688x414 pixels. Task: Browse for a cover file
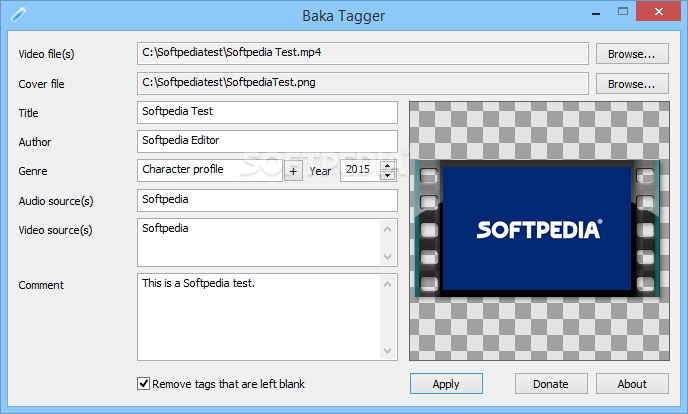click(632, 84)
